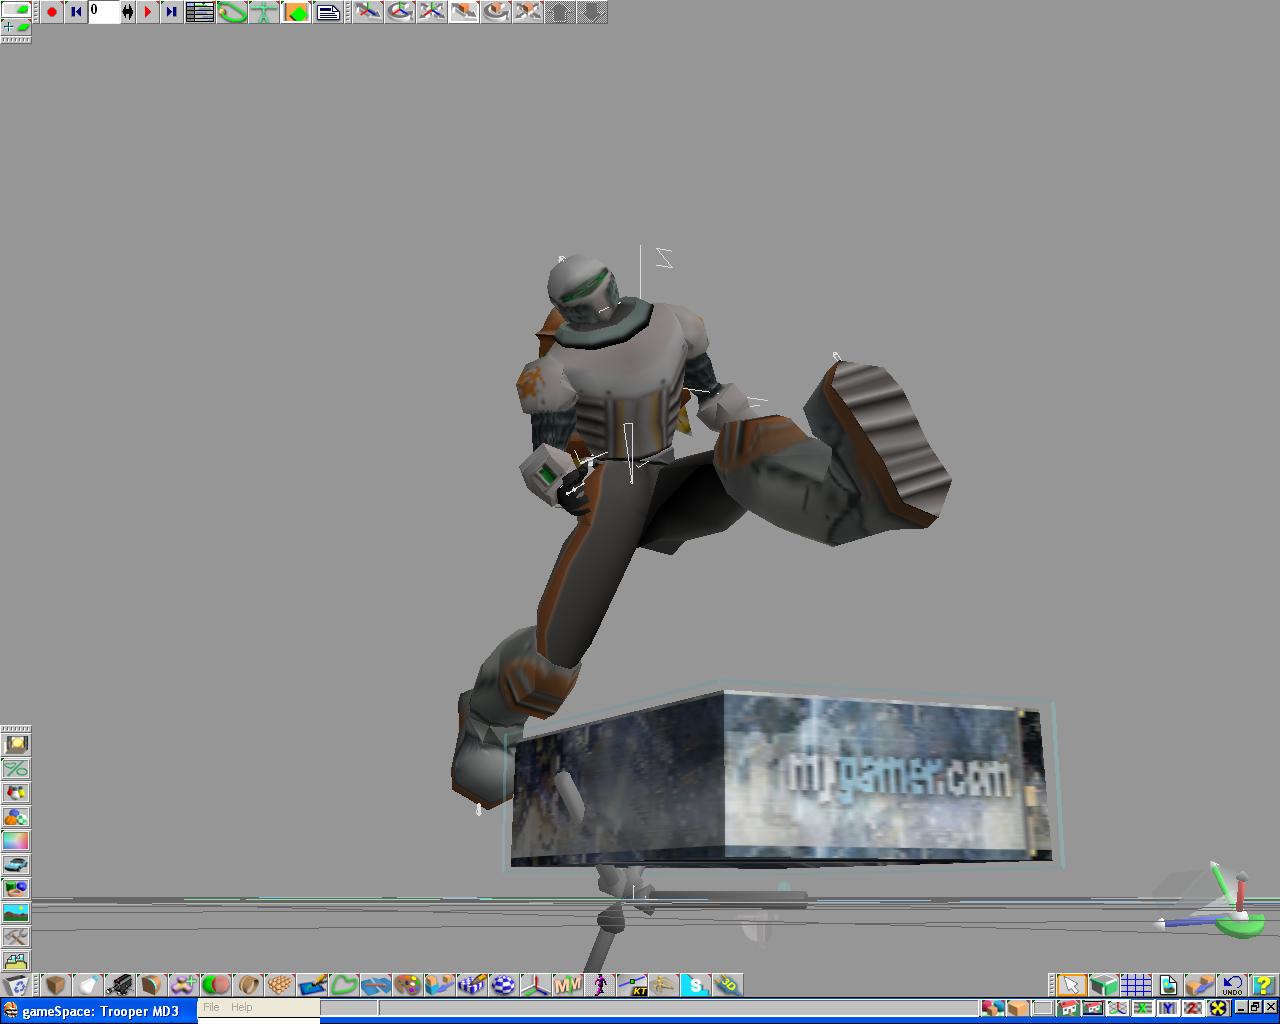Click the yellow cross reset view icon
This screenshot has height=1024, width=1280.
click(1219, 1008)
